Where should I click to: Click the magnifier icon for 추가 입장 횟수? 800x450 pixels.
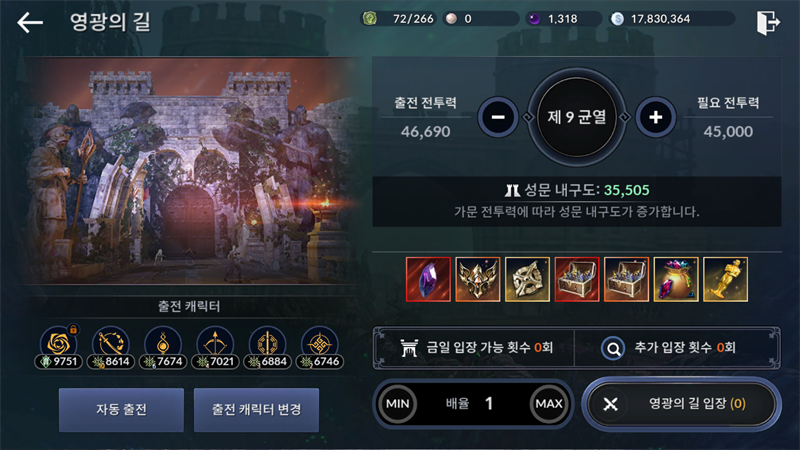[613, 348]
